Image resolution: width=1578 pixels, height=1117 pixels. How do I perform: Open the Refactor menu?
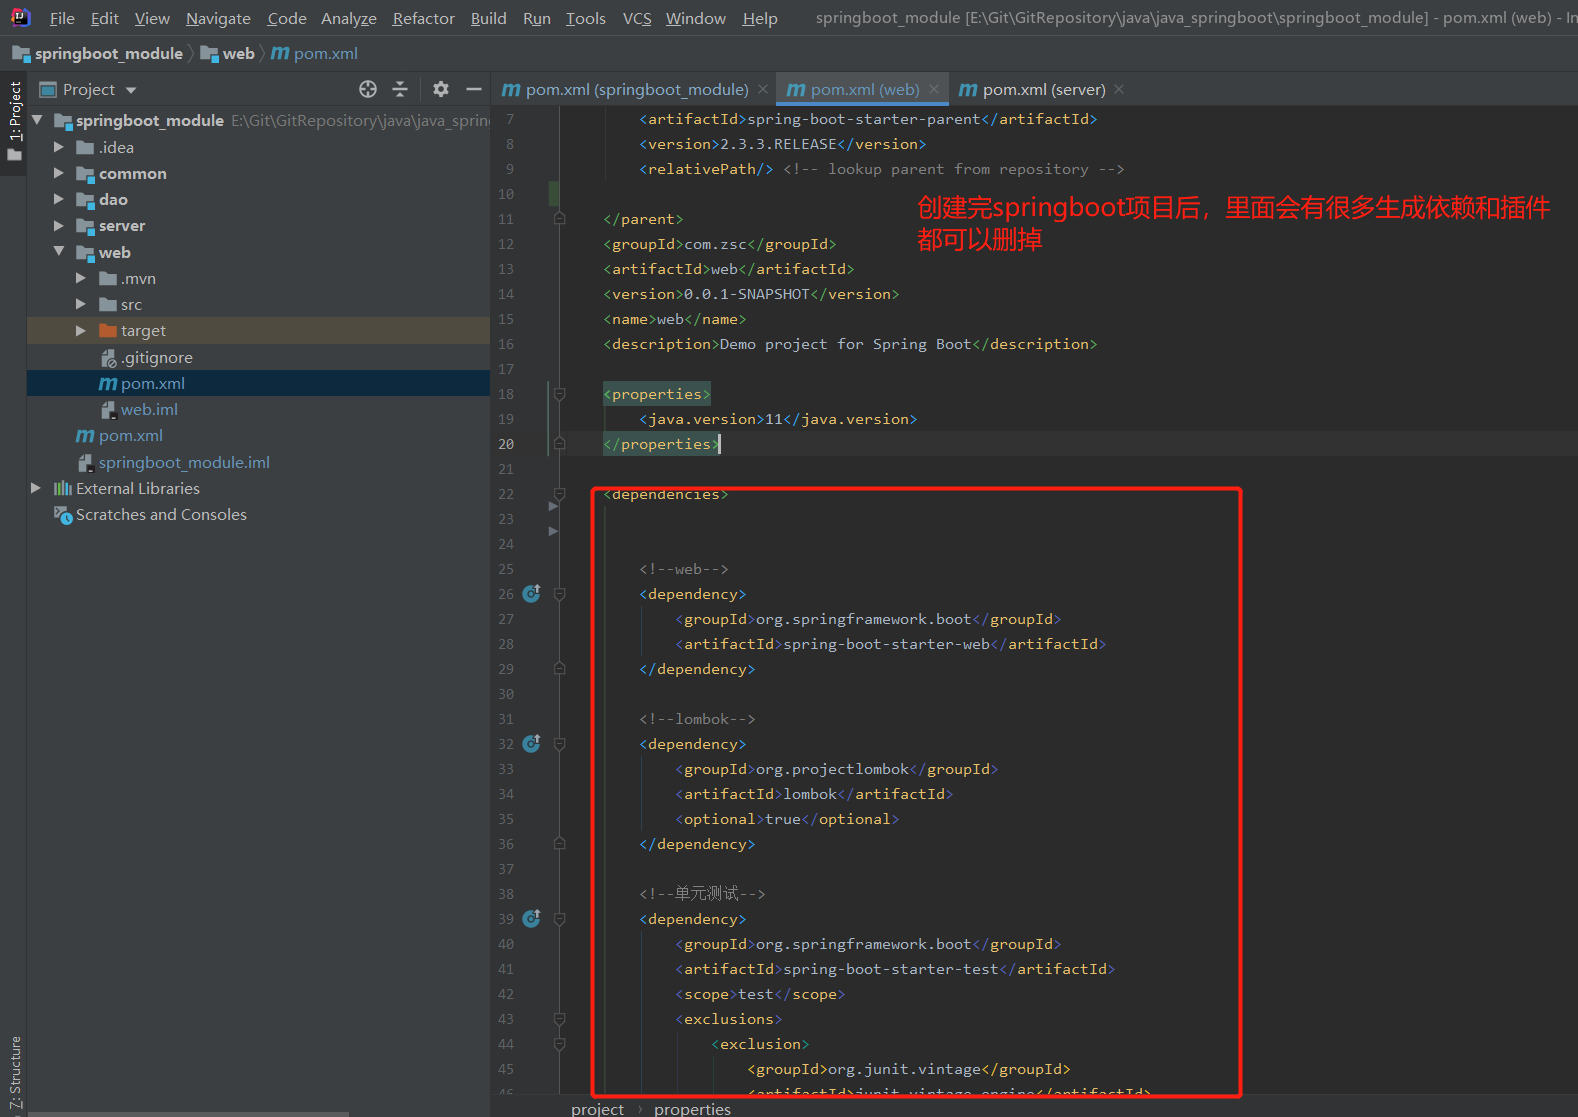coord(423,18)
